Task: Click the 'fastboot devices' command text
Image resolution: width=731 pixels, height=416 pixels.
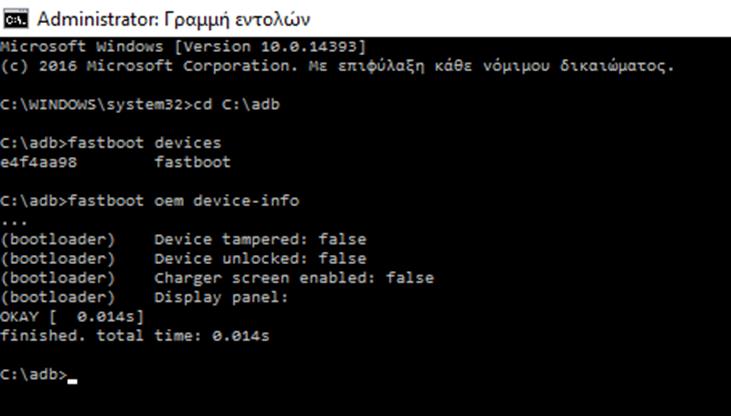Action: click(x=143, y=143)
